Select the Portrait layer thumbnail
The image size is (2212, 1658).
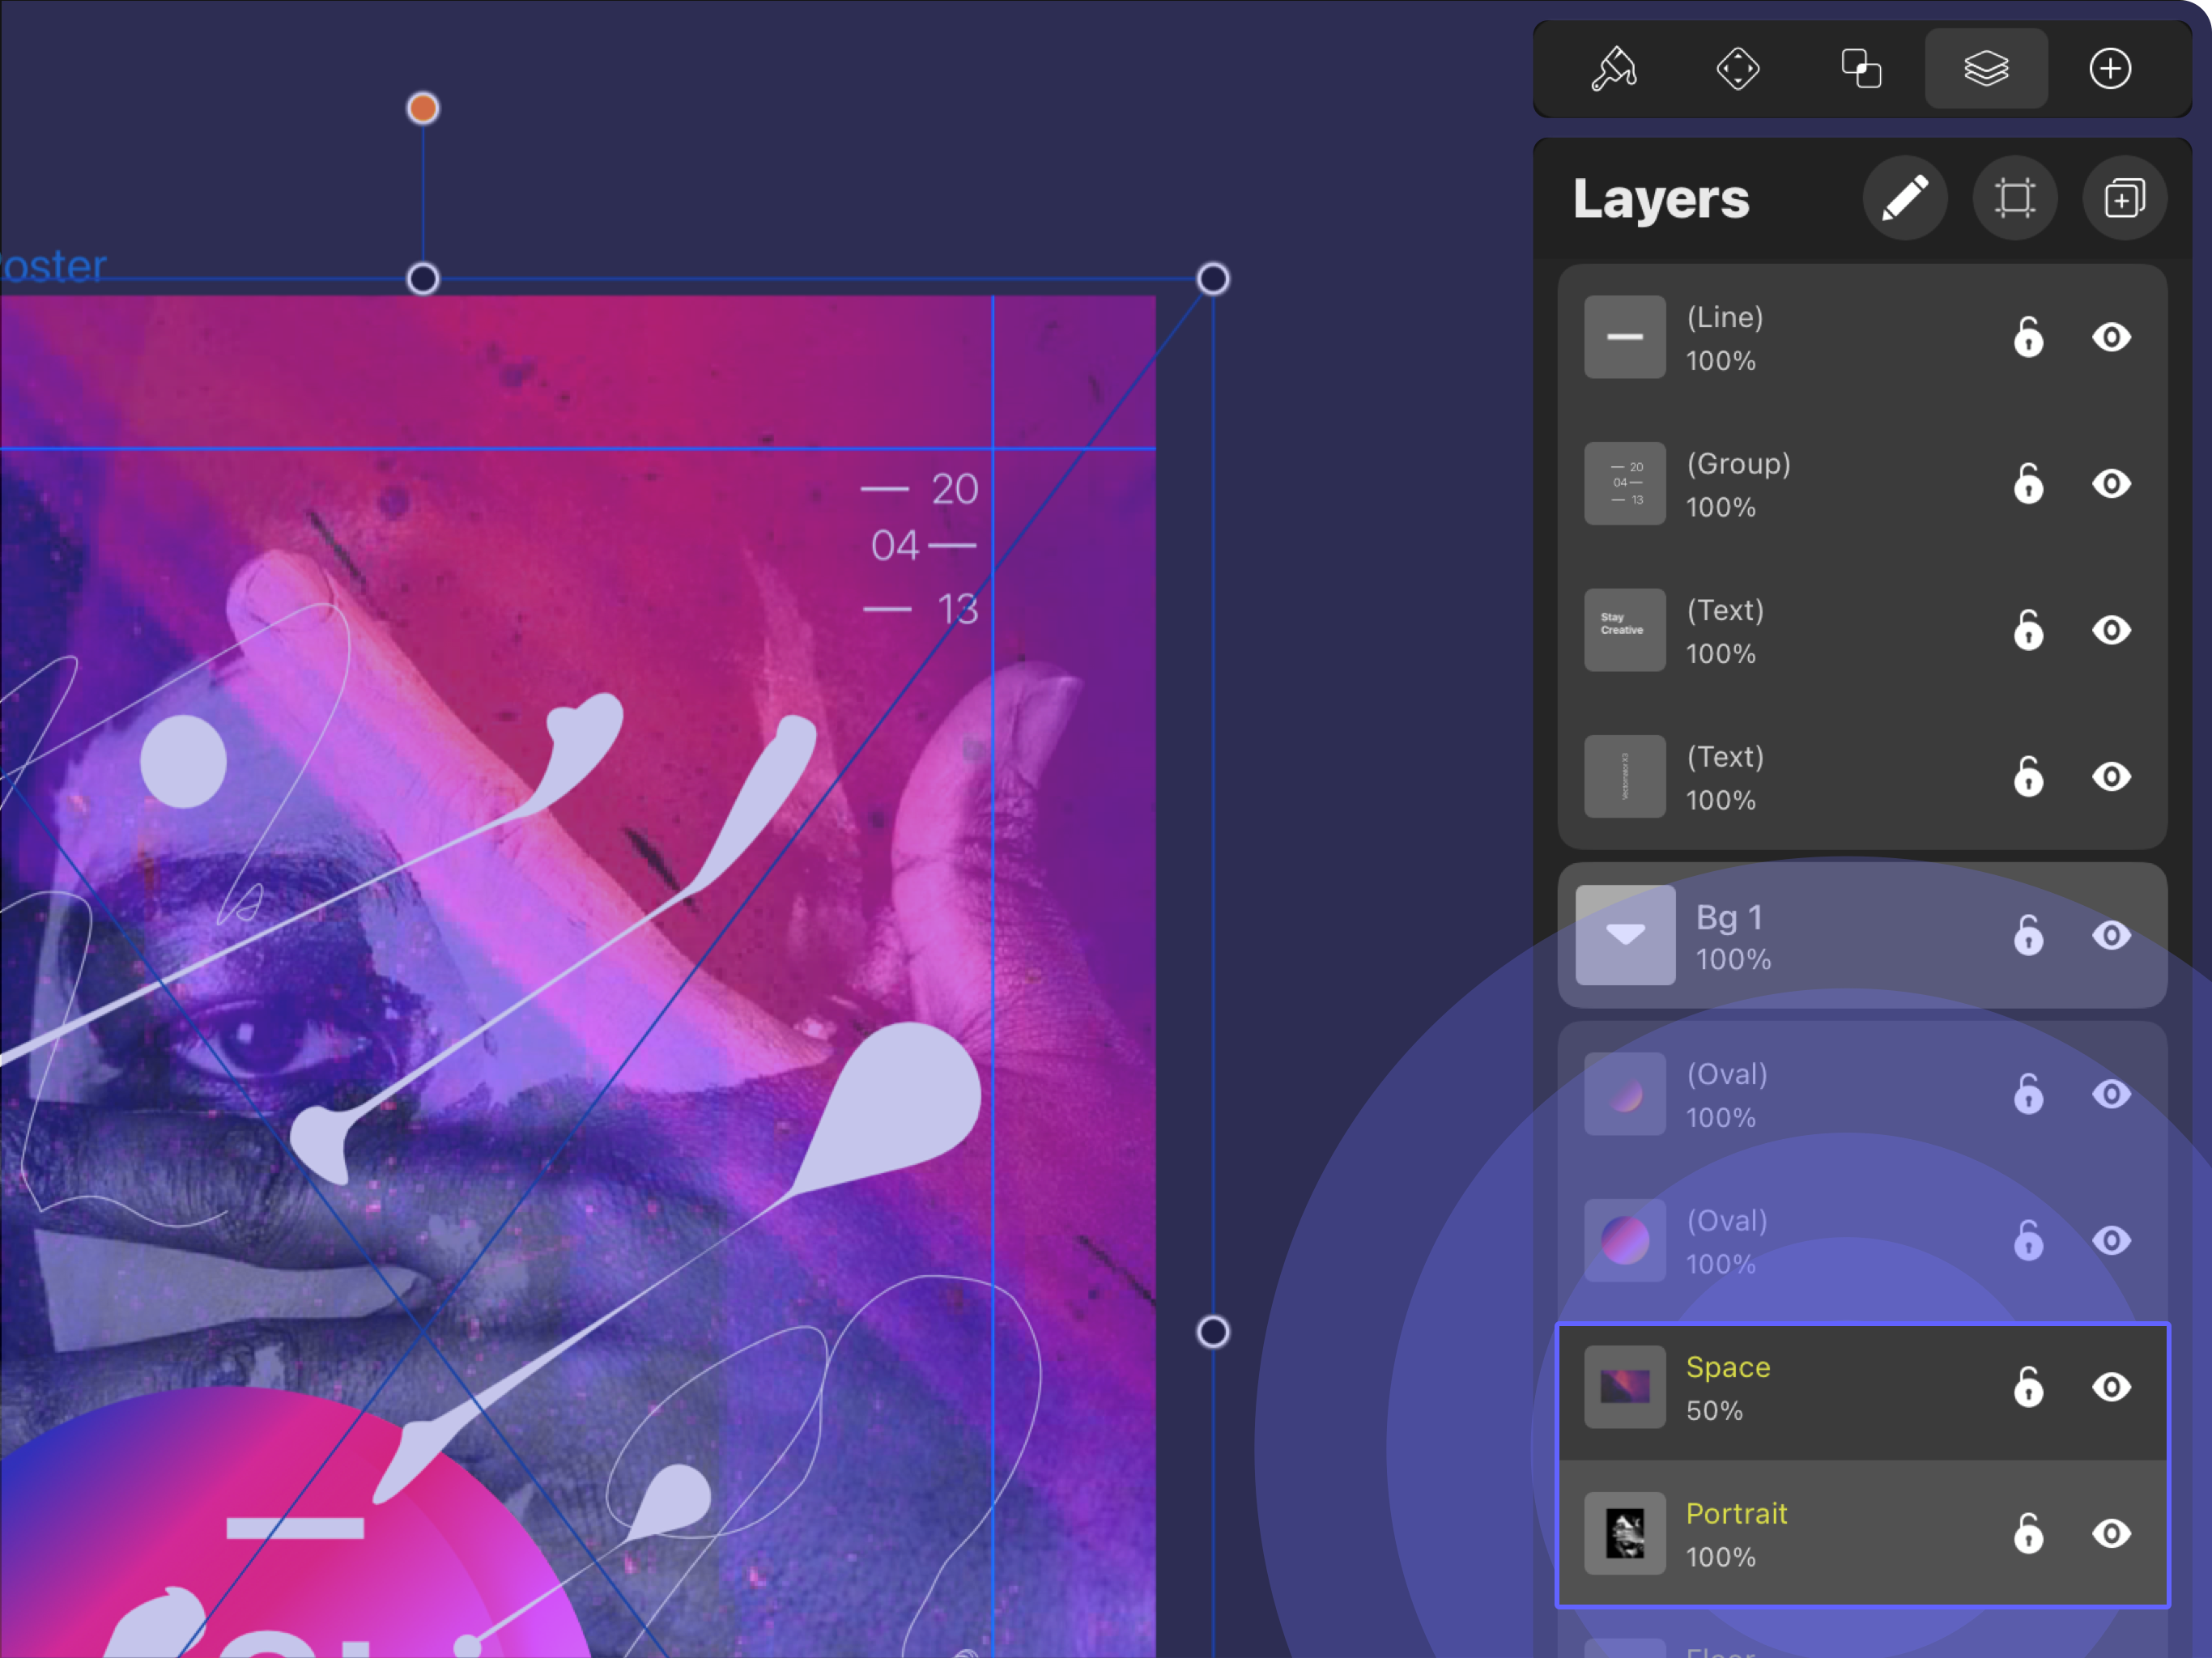tap(1625, 1534)
